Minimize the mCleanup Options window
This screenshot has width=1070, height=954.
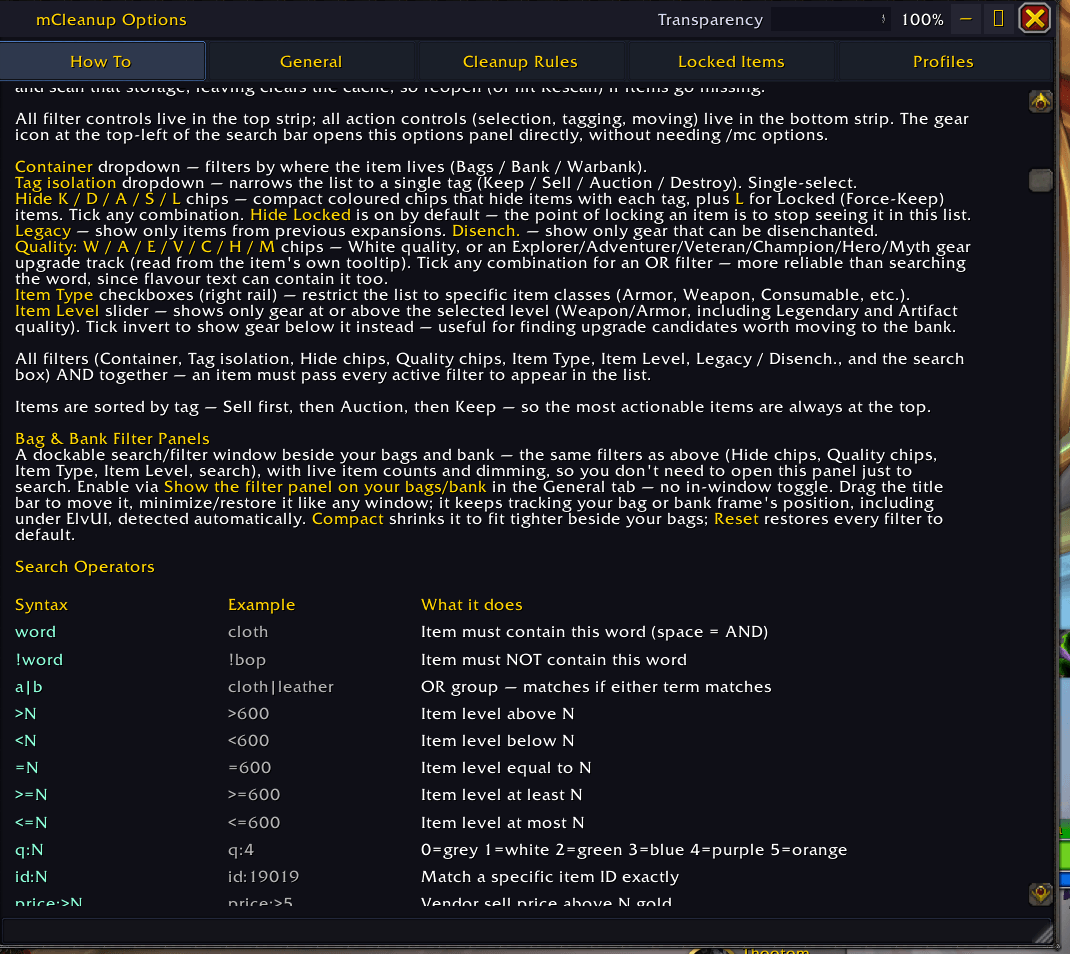965,19
